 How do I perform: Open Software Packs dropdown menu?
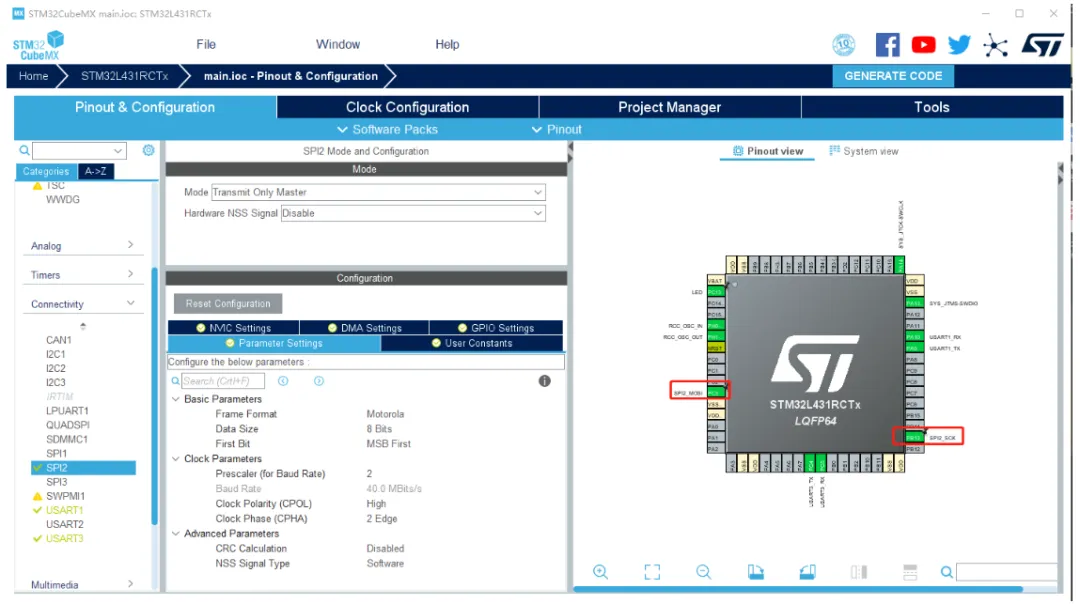387,129
